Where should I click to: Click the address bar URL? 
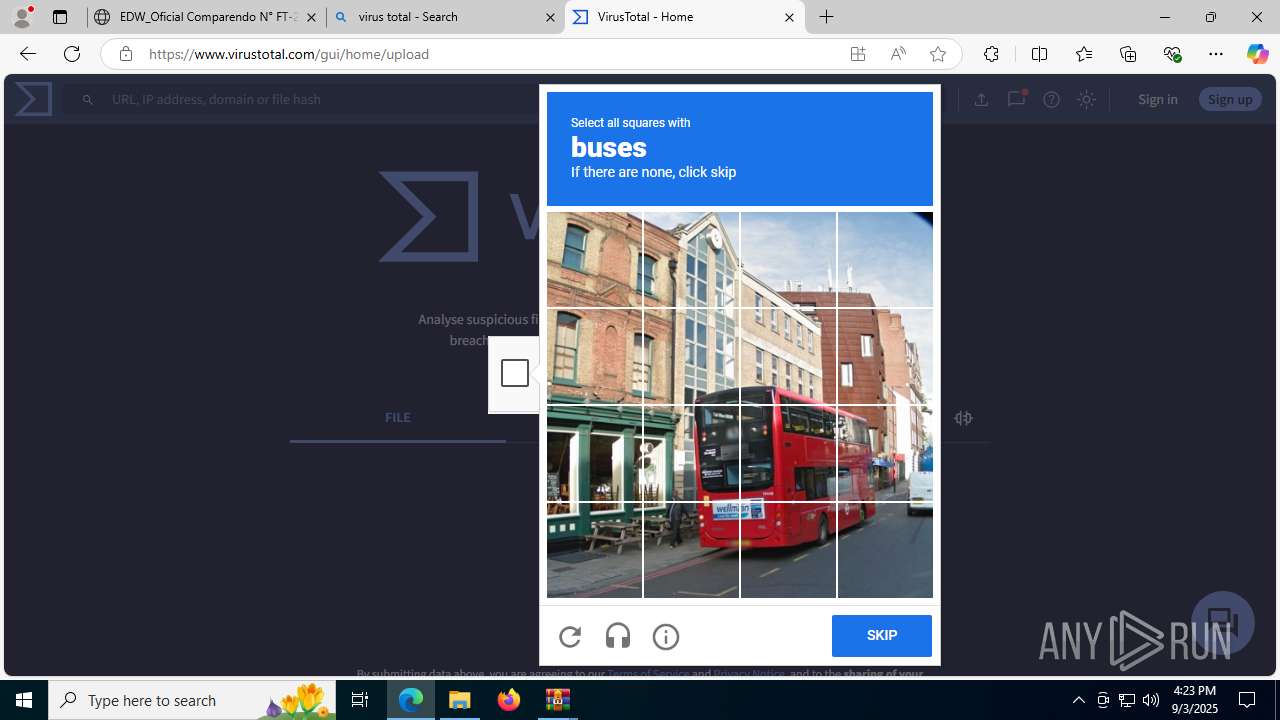[x=289, y=54]
